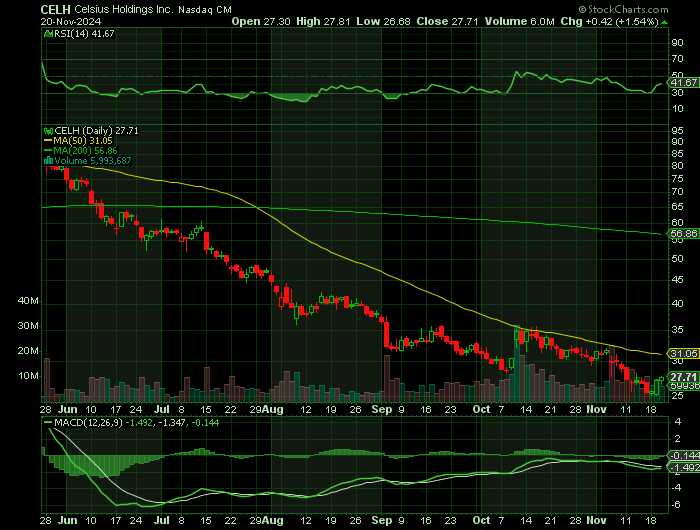Click the -0.144 histogram tag on the MACD axis
Image resolution: width=700 pixels, height=530 pixels.
click(683, 455)
